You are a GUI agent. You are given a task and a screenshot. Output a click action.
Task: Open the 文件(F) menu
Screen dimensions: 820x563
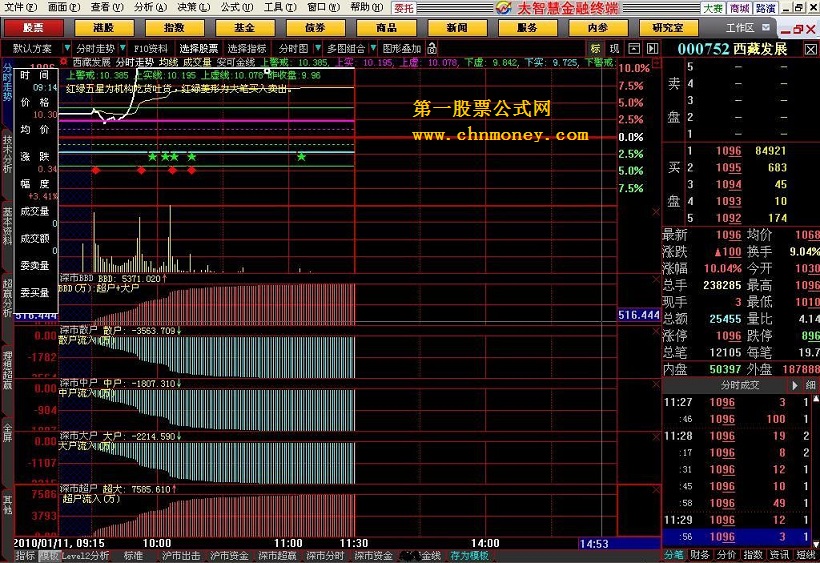[x=21, y=7]
